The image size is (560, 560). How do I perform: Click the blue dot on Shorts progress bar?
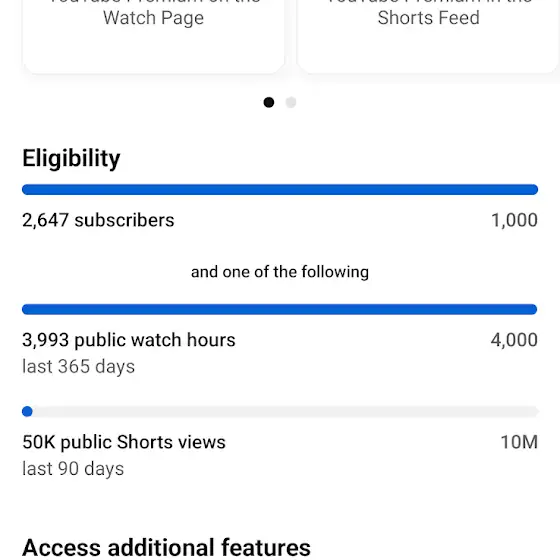(27, 411)
